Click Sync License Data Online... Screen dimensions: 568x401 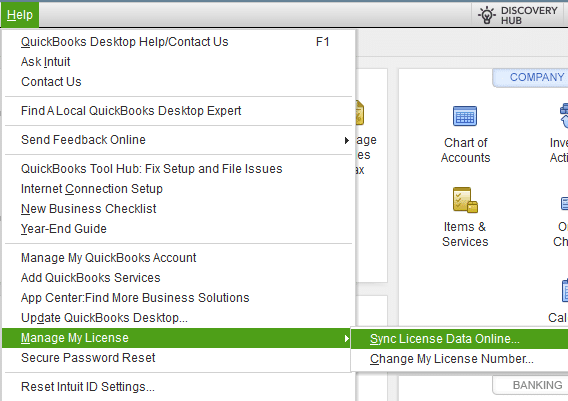pos(459,339)
